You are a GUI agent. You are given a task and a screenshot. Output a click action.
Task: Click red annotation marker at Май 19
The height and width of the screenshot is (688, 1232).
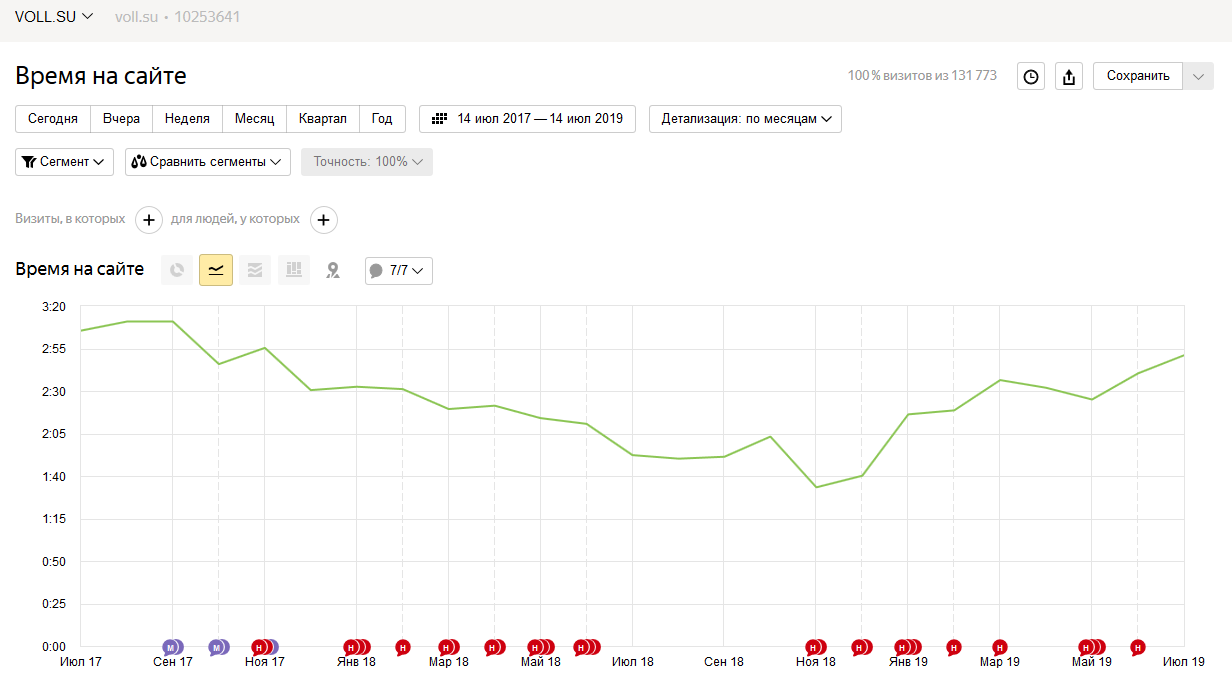[x=1086, y=648]
